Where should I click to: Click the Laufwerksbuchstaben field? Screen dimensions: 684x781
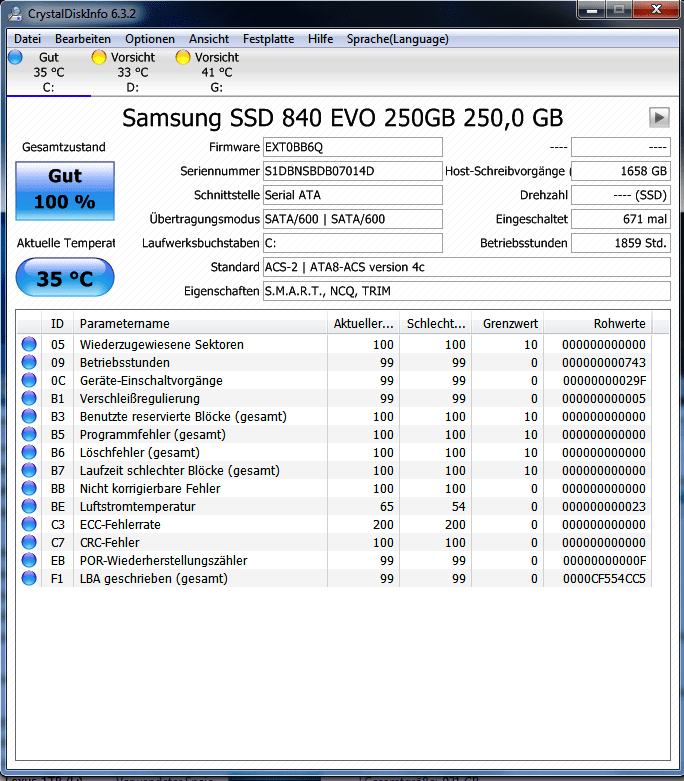coord(353,243)
